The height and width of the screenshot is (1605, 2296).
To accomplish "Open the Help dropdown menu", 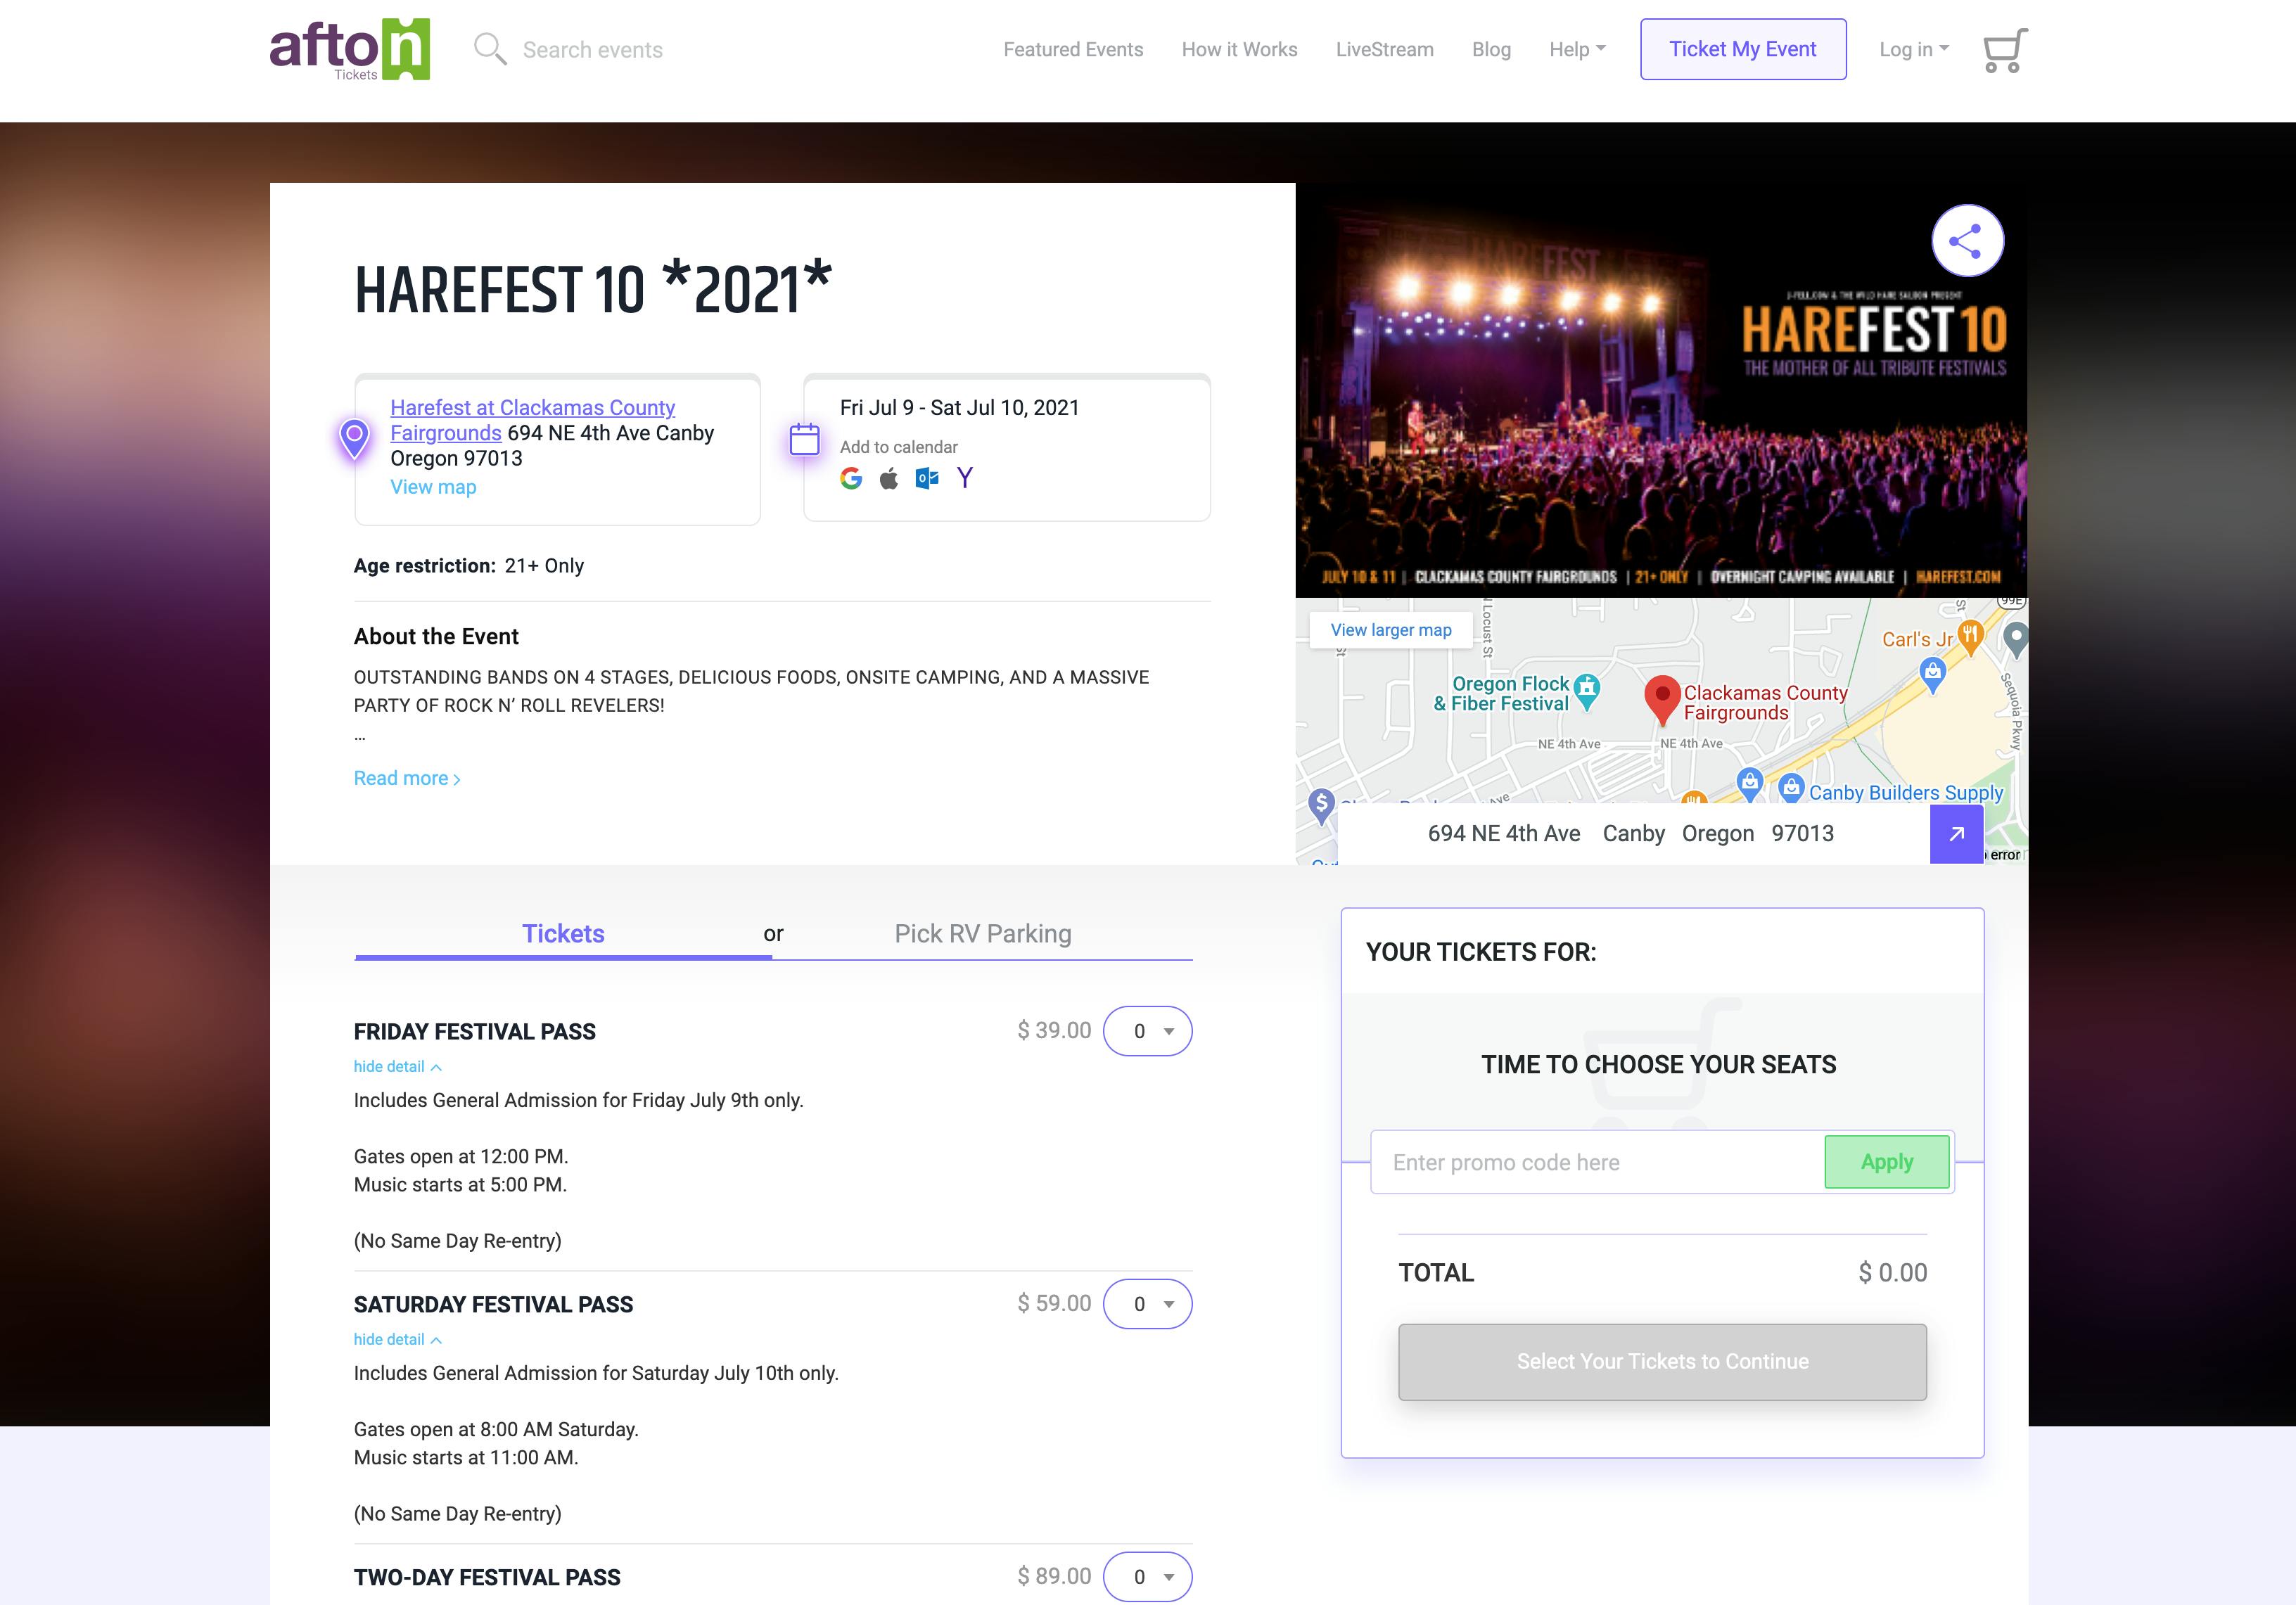I will 1576,48.
